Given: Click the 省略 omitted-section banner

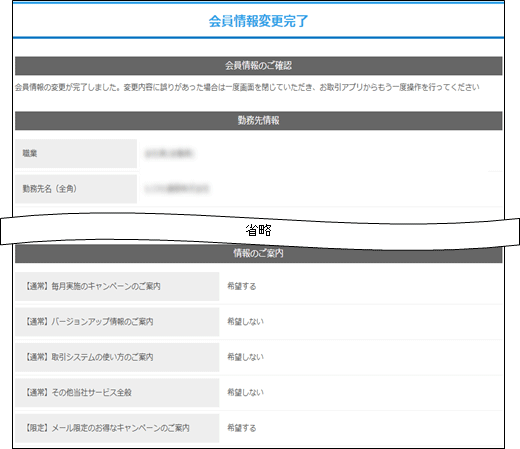Looking at the screenshot, I should coord(259,230).
